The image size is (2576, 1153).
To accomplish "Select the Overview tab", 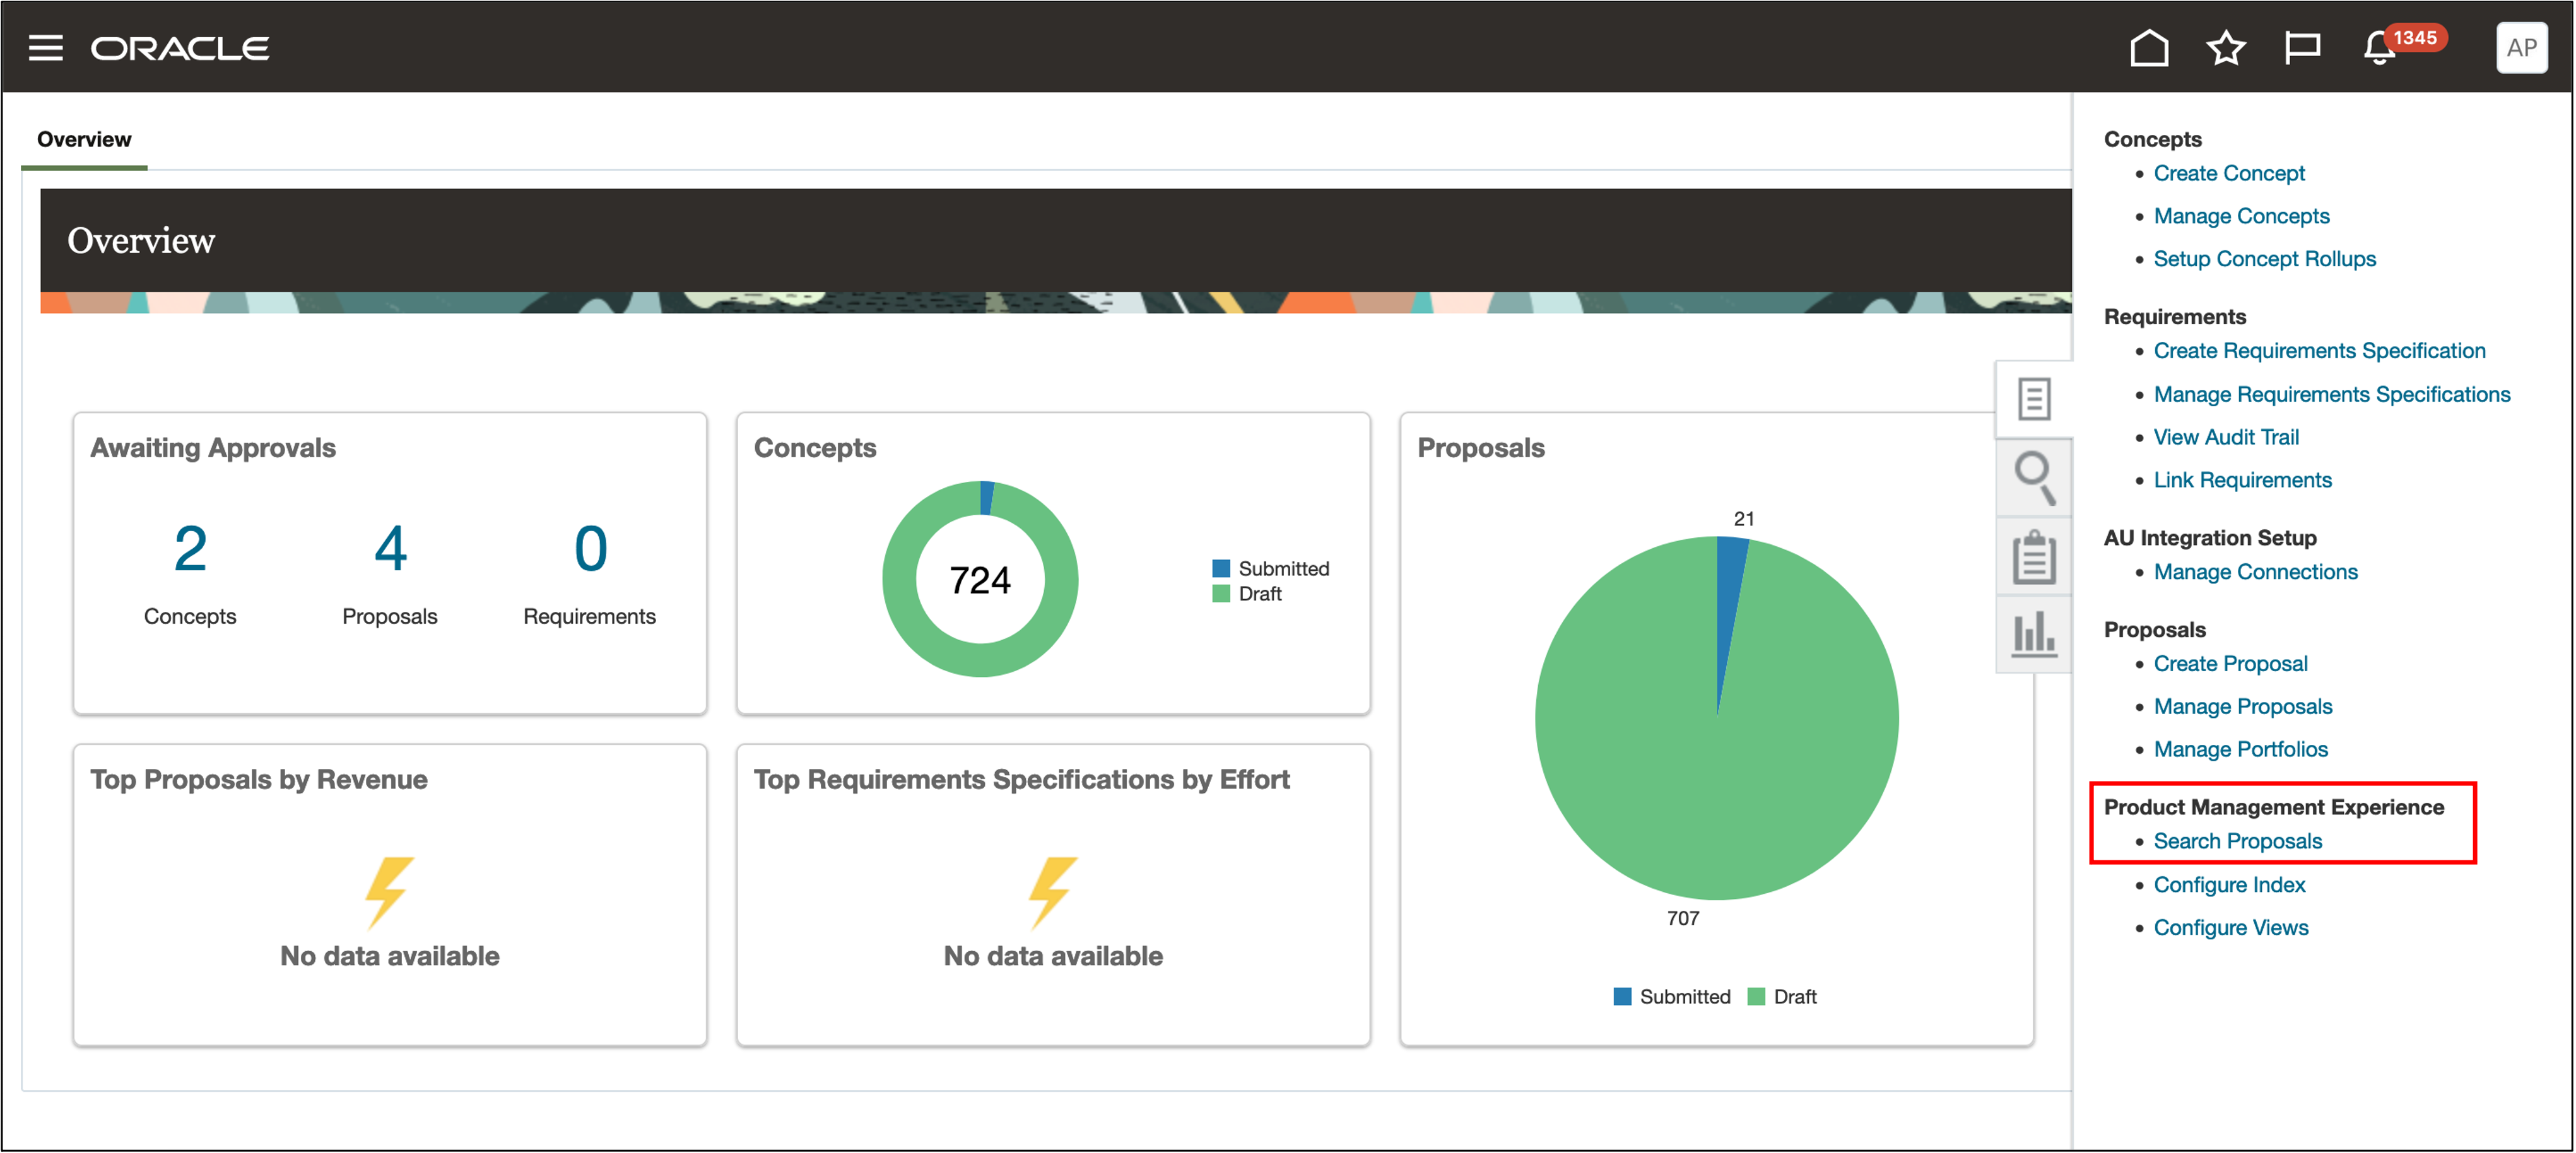I will (x=84, y=139).
